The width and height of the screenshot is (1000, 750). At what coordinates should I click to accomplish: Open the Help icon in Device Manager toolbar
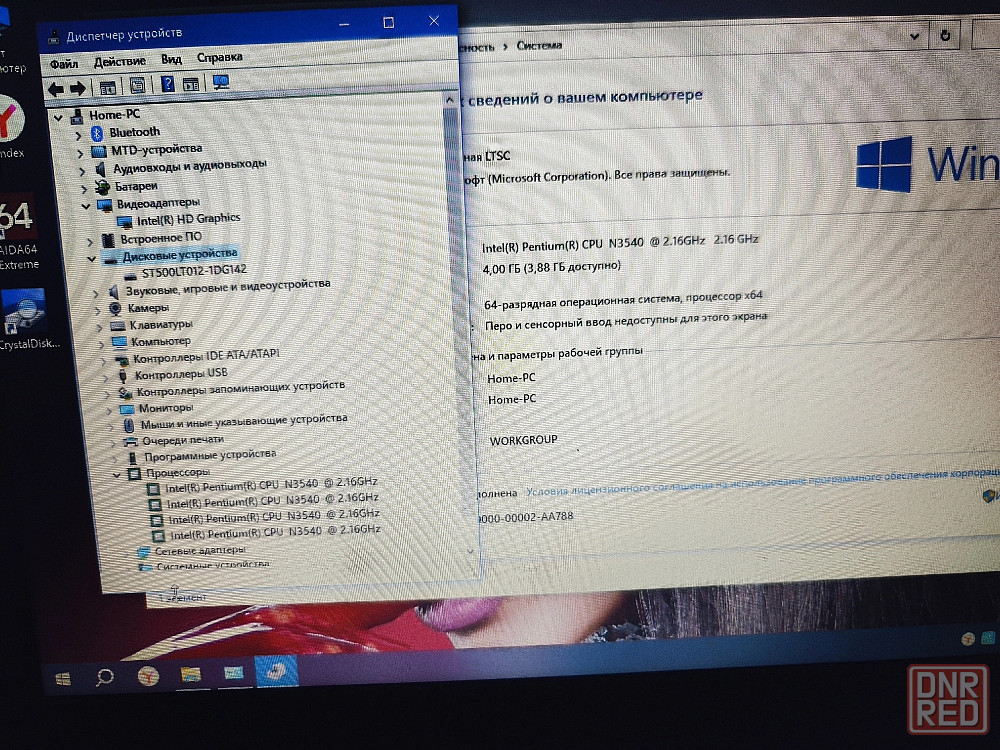coord(167,84)
